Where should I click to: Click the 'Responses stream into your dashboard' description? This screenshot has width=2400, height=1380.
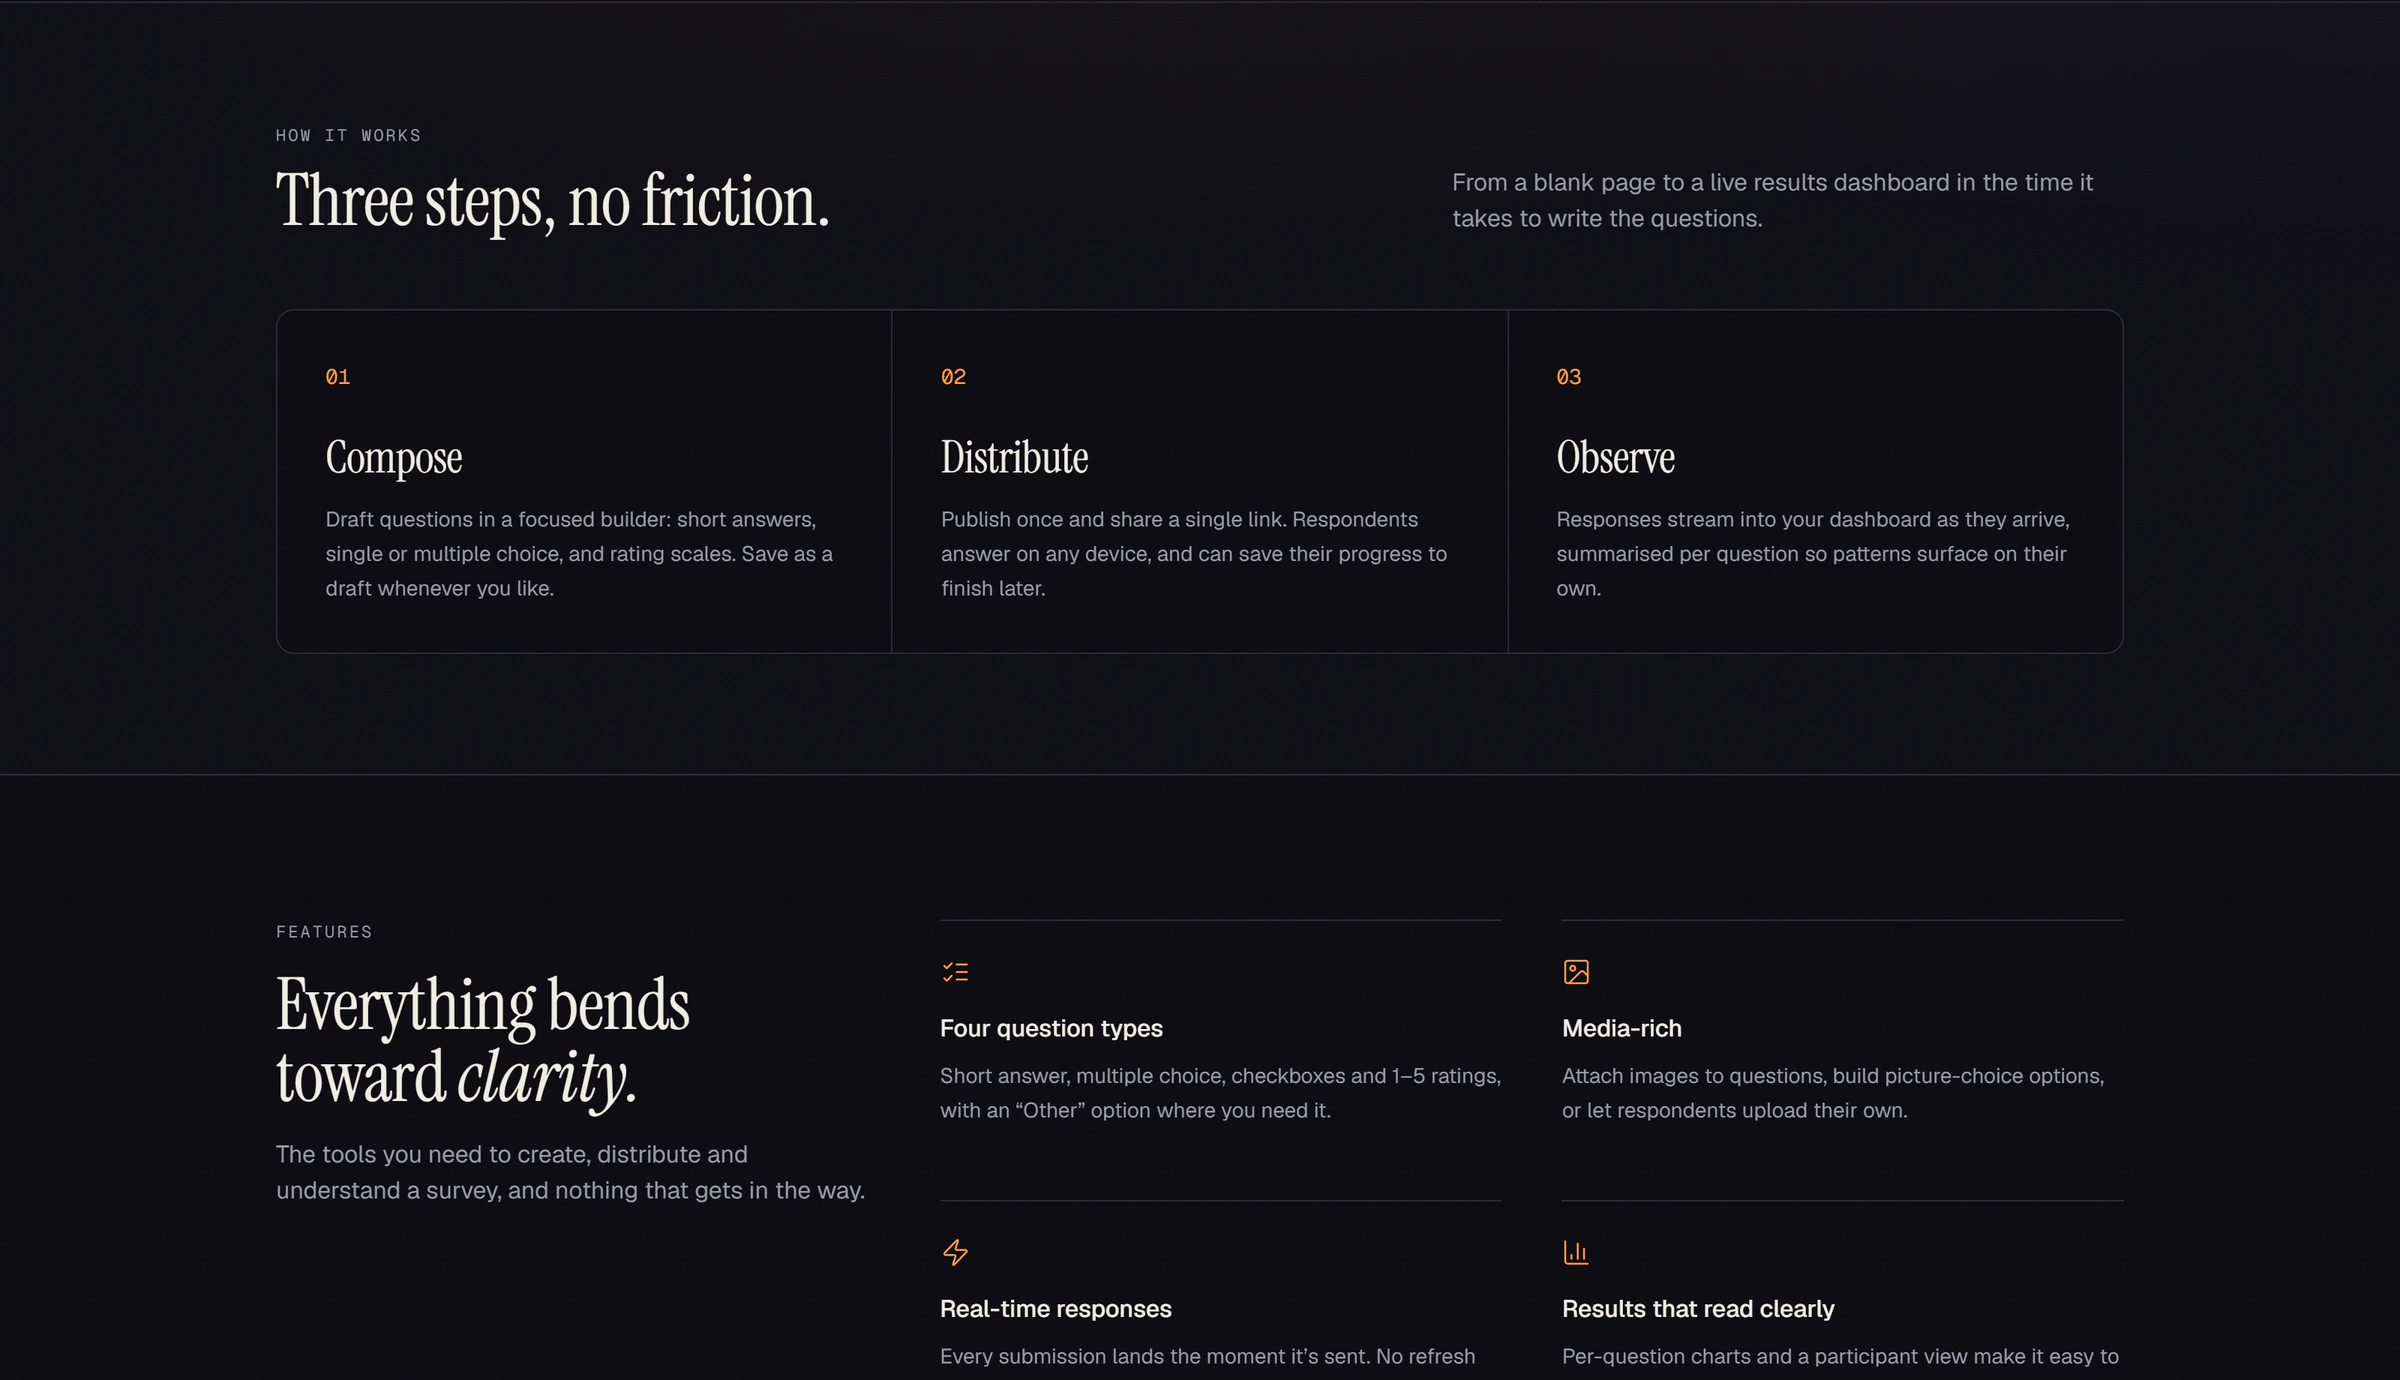coord(1813,554)
